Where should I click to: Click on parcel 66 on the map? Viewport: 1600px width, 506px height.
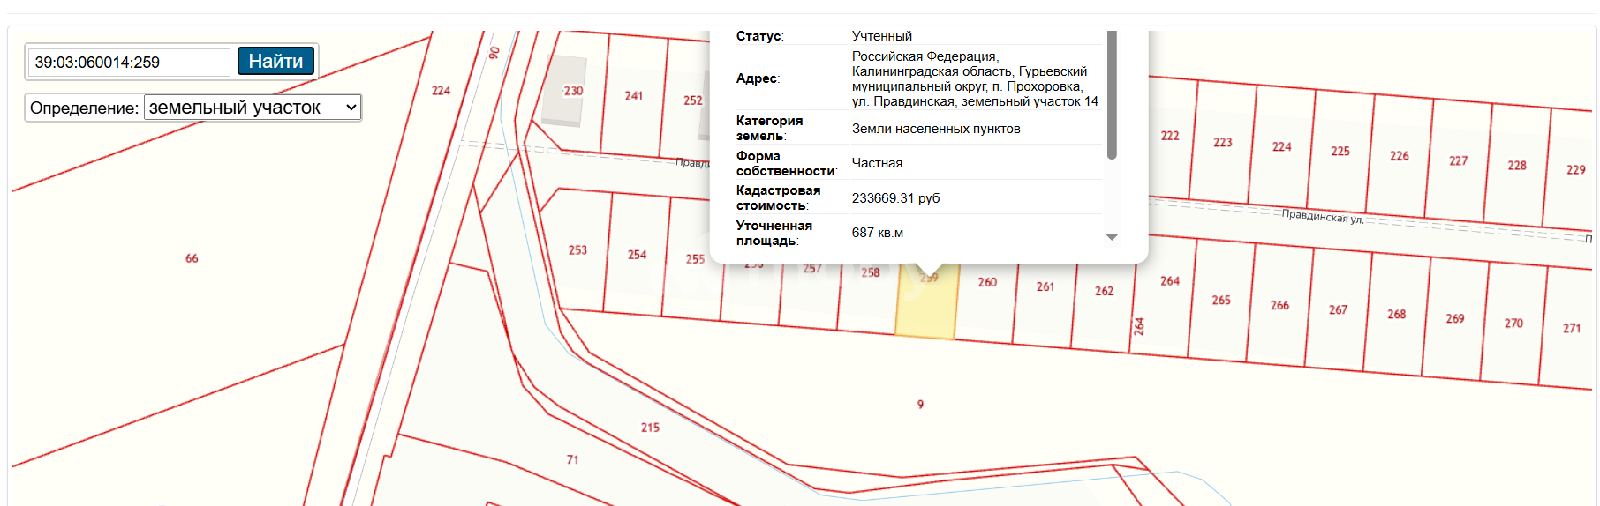(191, 258)
